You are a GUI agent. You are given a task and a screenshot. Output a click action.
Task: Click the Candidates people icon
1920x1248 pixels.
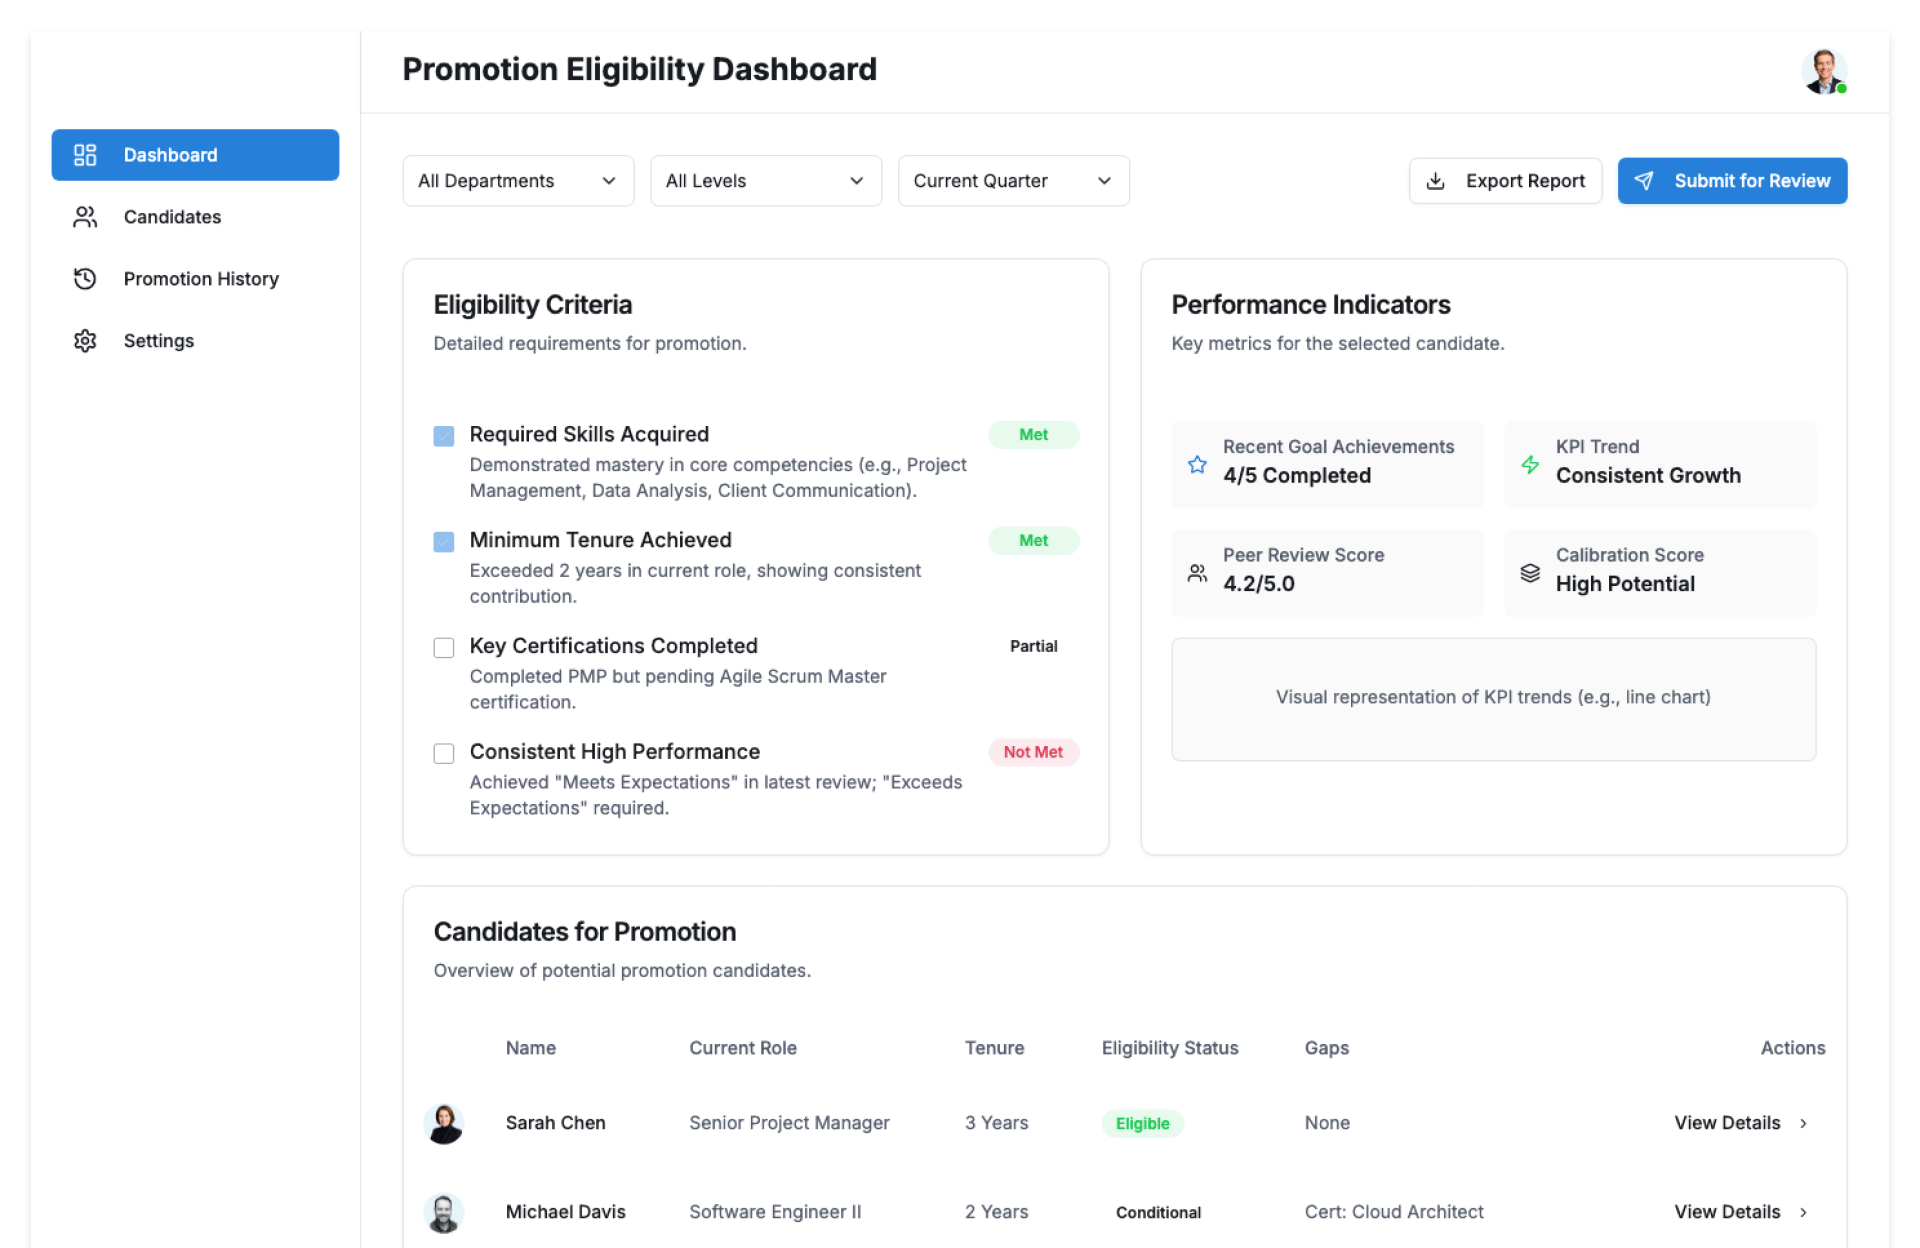tap(85, 217)
